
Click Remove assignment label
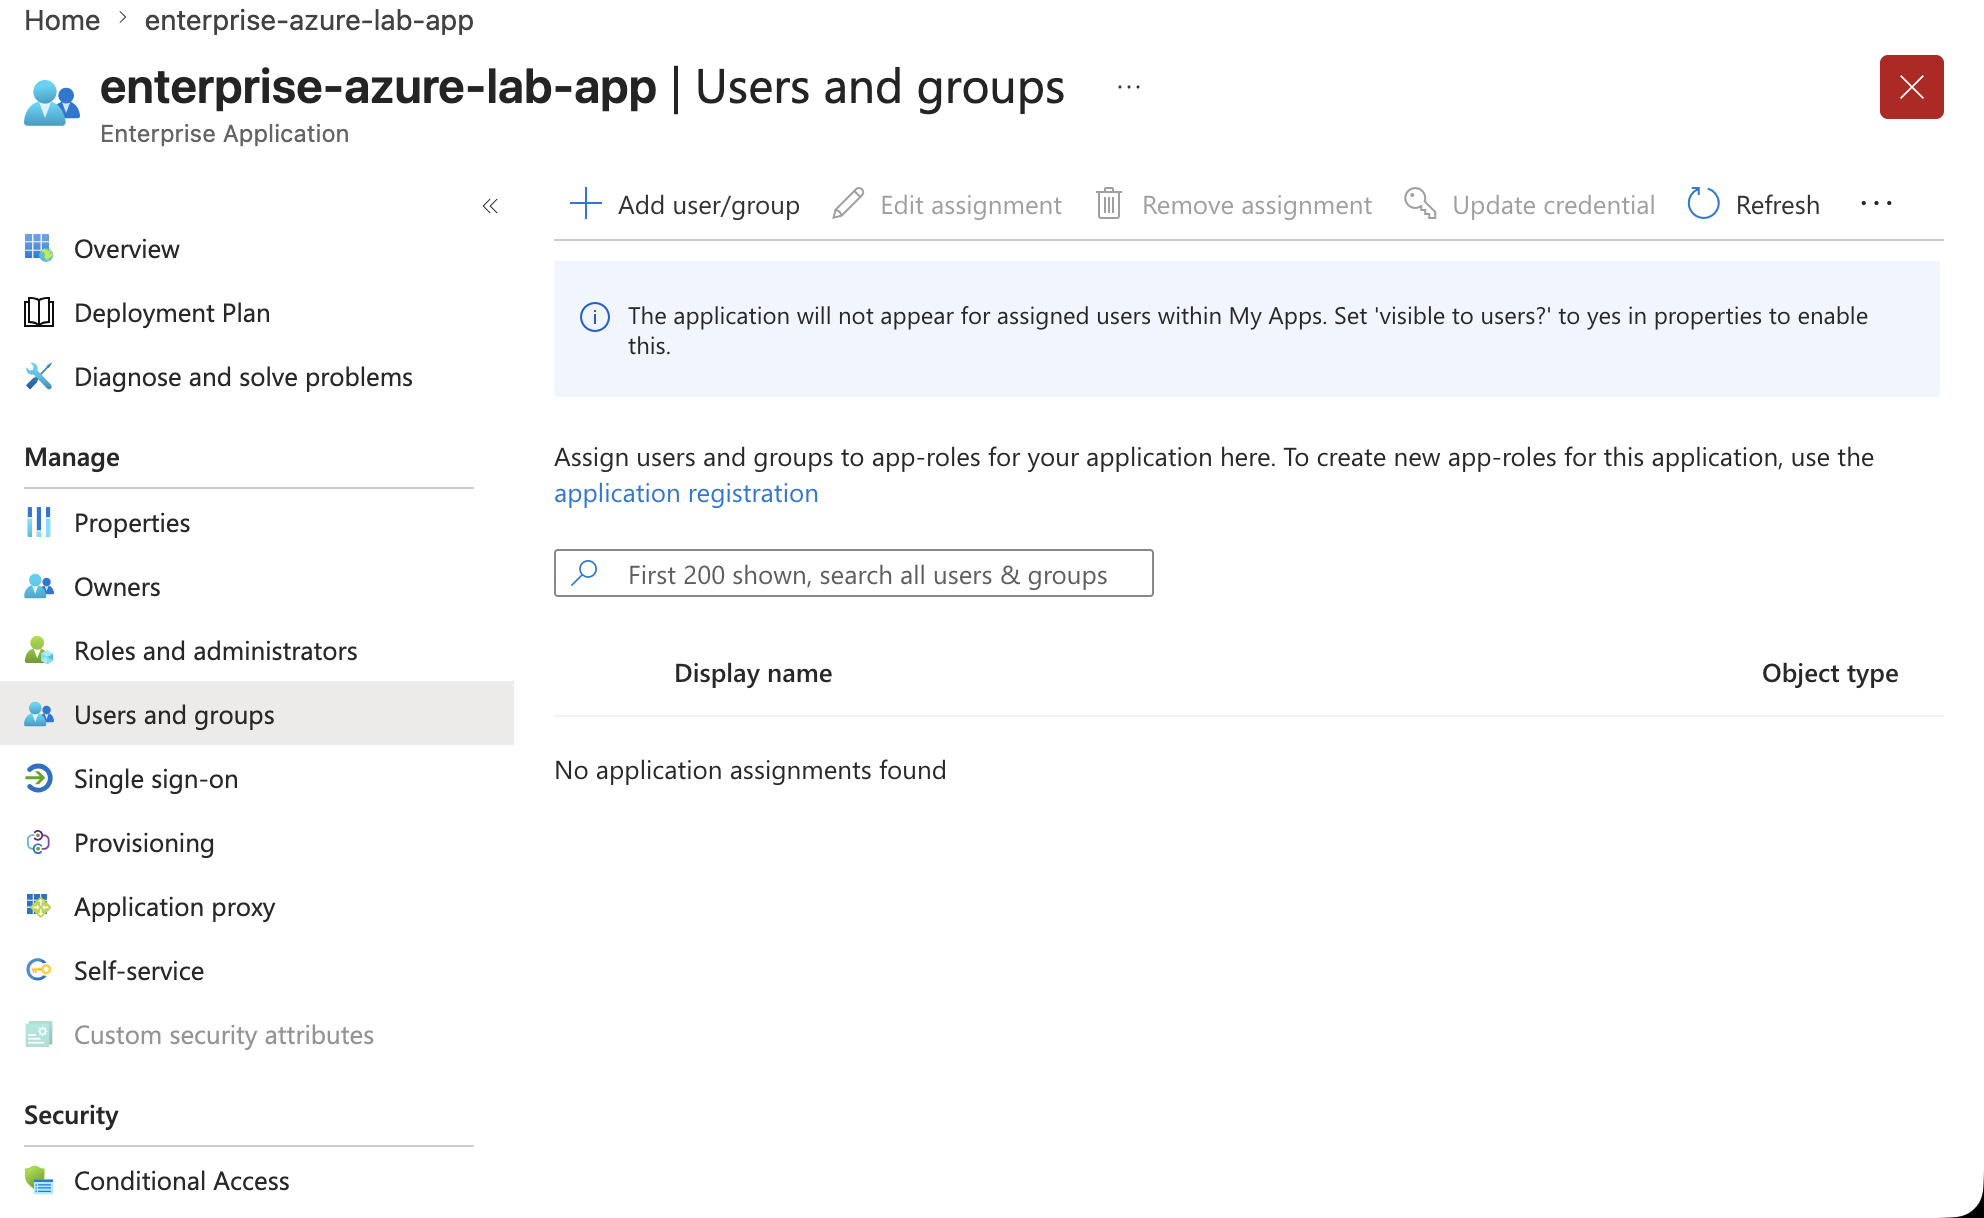coord(1256,205)
